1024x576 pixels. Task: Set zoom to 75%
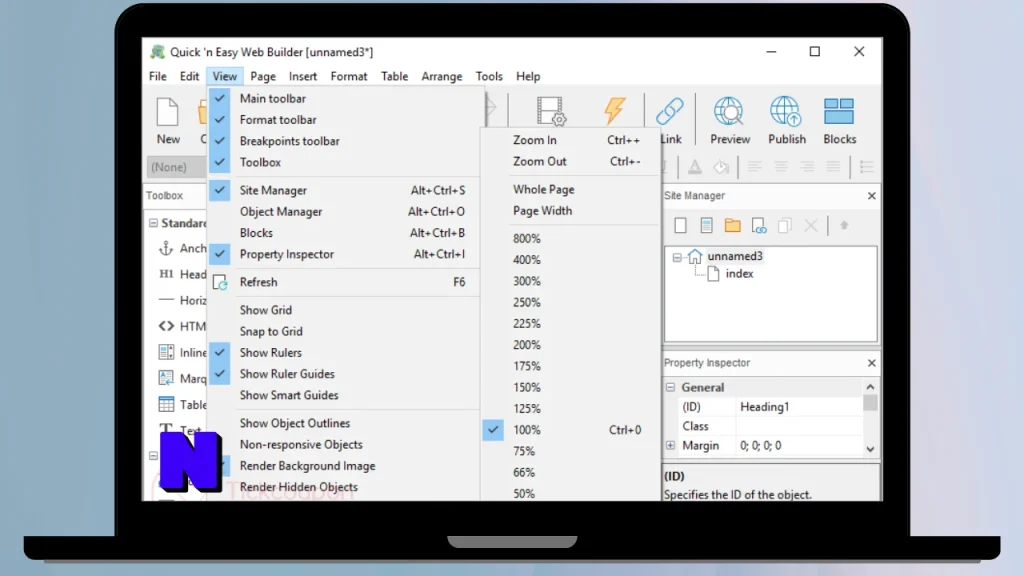(x=570, y=451)
